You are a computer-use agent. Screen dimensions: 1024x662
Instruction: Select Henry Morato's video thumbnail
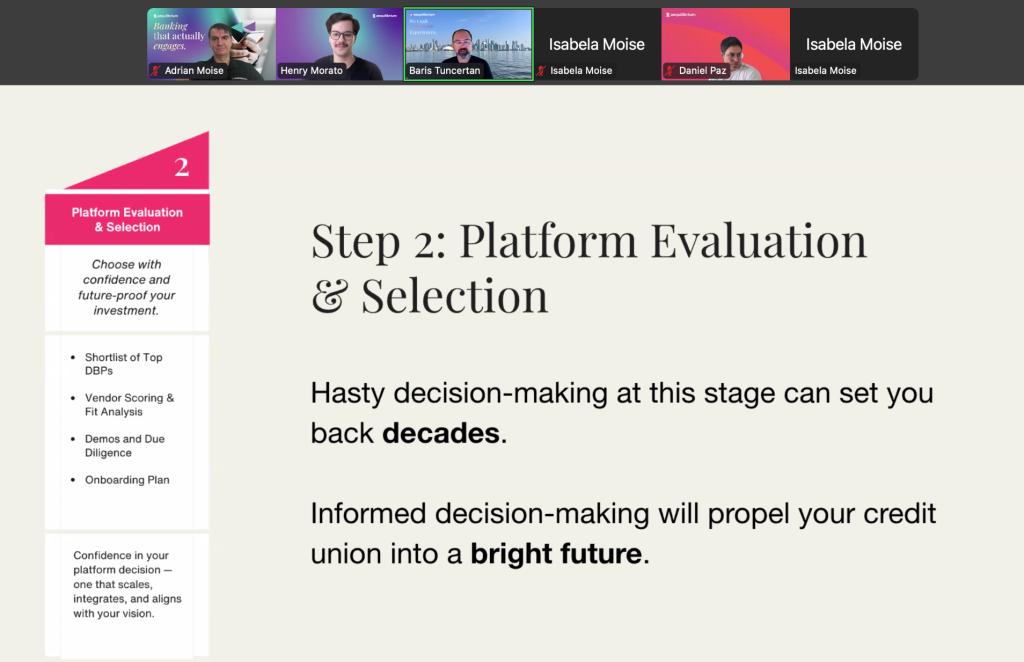point(340,40)
